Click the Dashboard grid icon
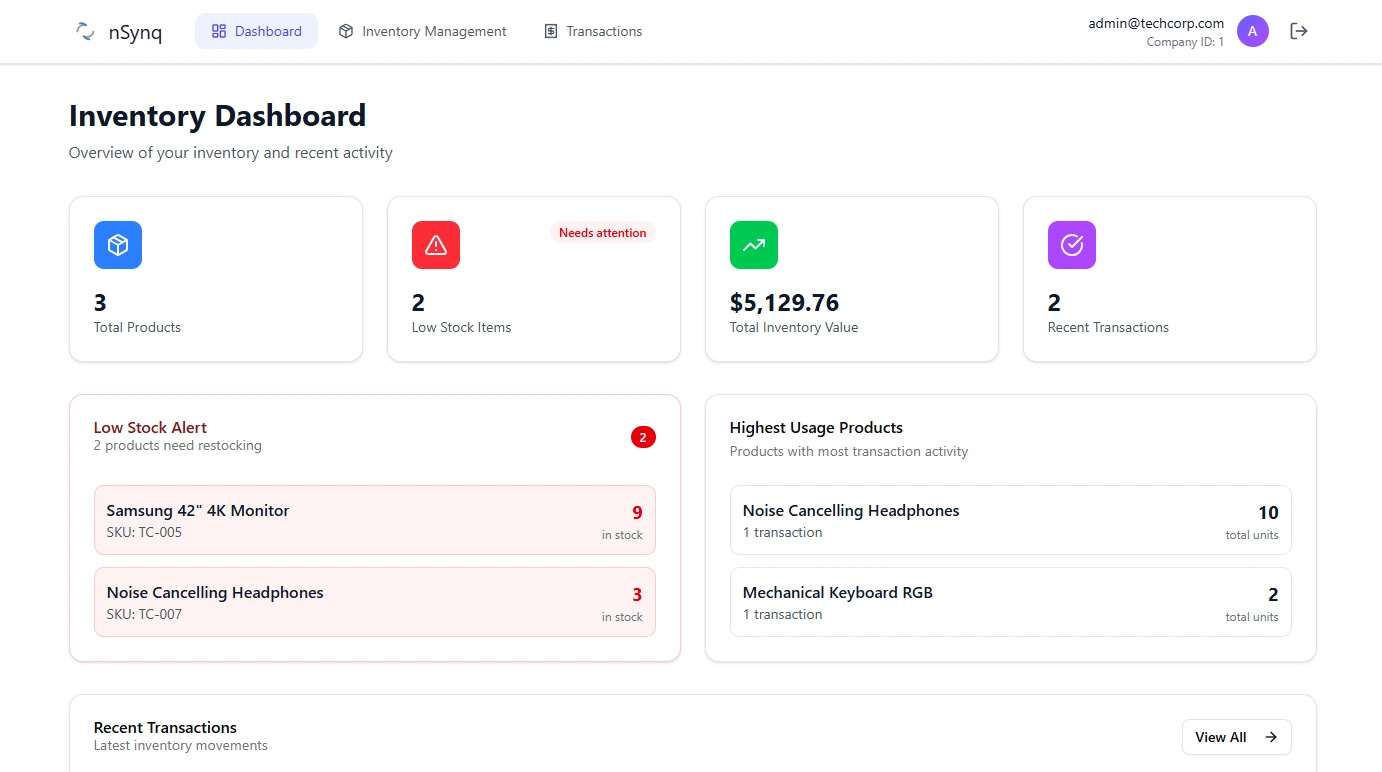 point(218,31)
